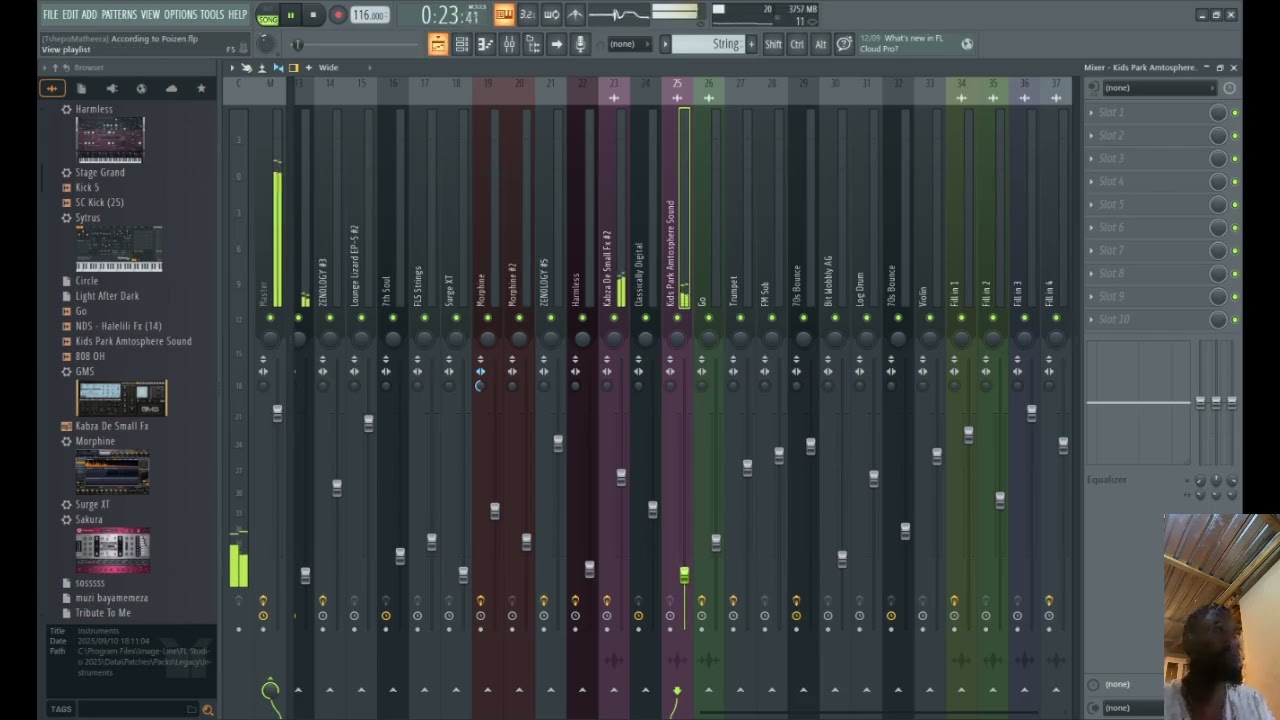Open the String pattern selector

[706, 44]
